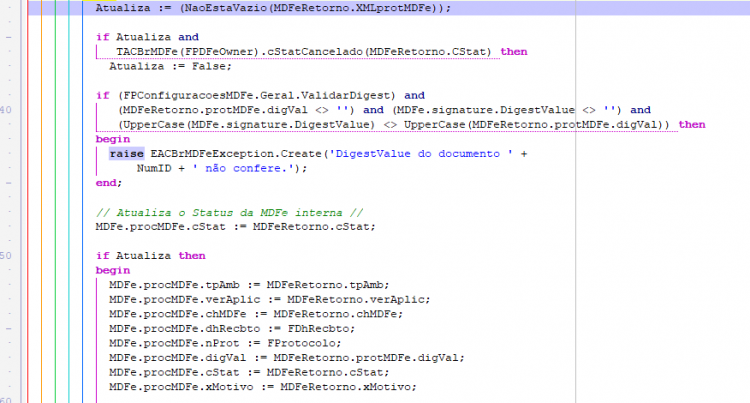Viewport: 750px width, 403px height.
Task: Click the 'MDFe.procMDFe.tpAmb' assignment line
Action: click(249, 285)
